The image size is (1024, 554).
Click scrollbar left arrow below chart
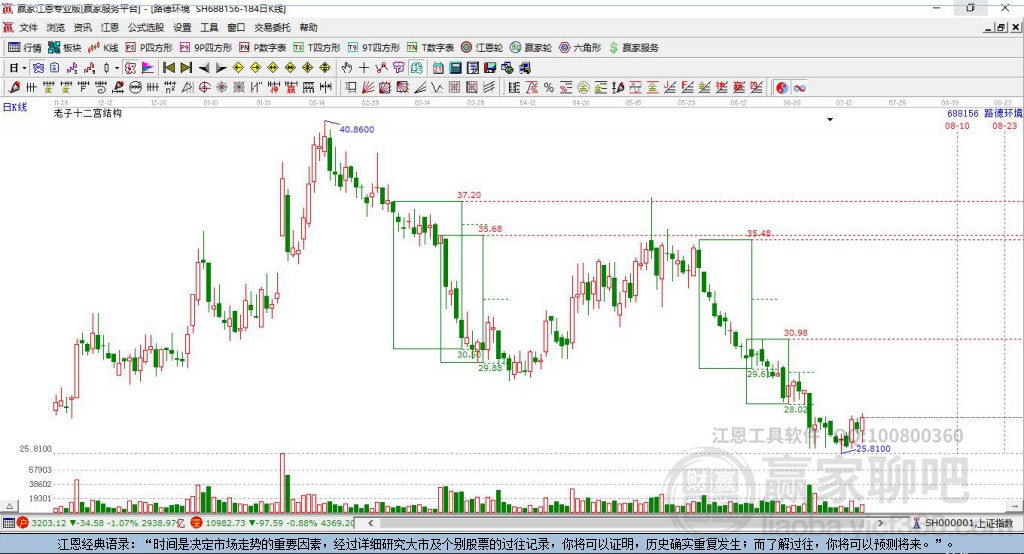click(x=370, y=523)
